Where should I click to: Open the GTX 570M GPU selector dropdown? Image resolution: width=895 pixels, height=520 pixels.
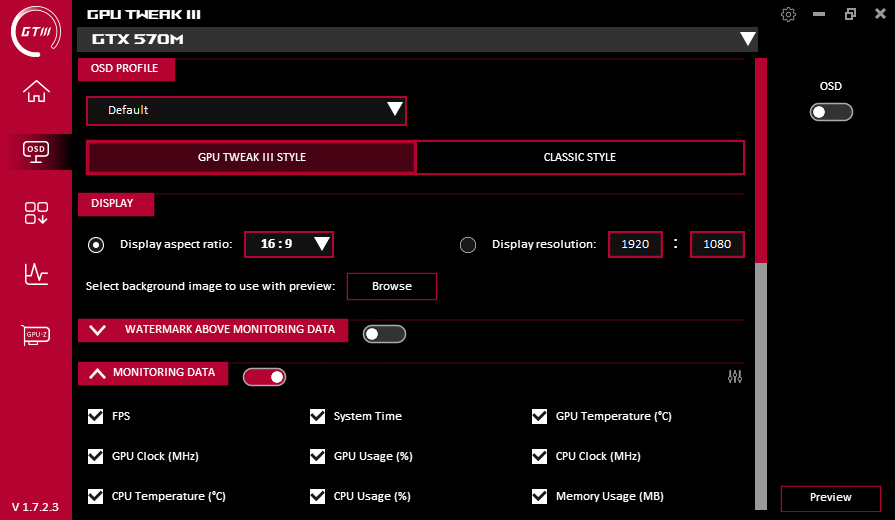coord(417,39)
